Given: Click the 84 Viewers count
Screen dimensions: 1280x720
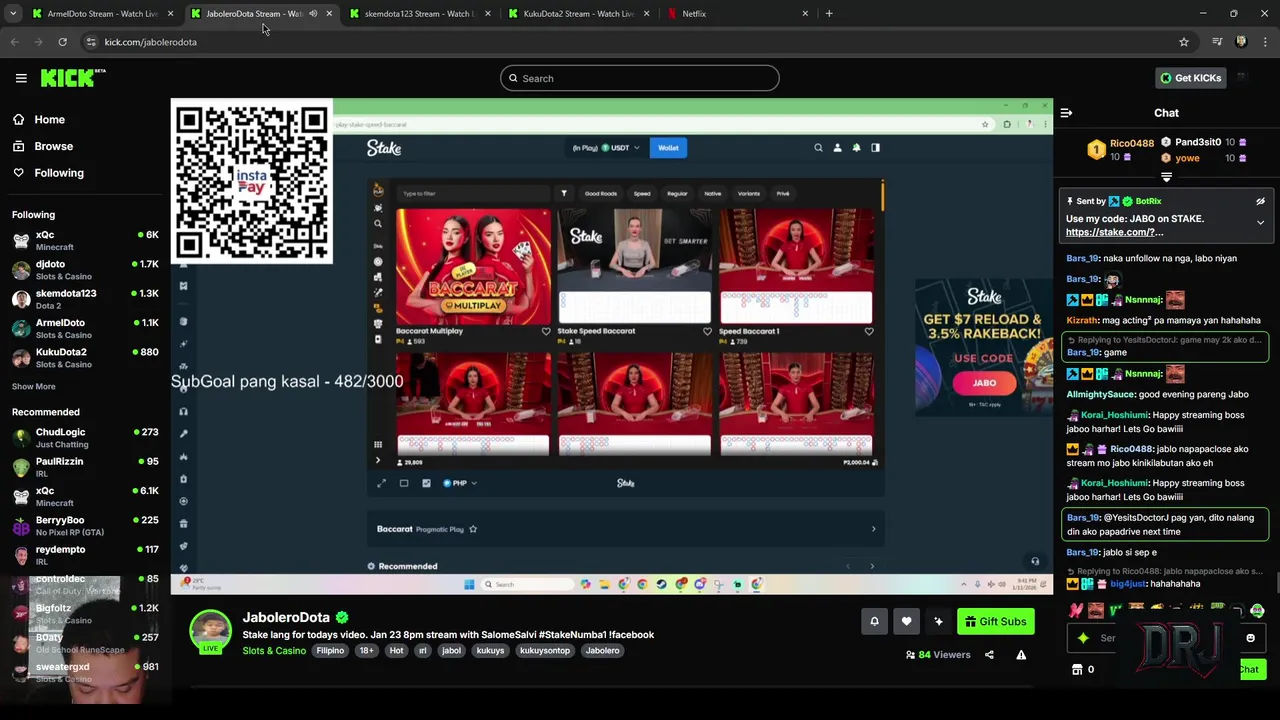Looking at the screenshot, I should [x=938, y=655].
